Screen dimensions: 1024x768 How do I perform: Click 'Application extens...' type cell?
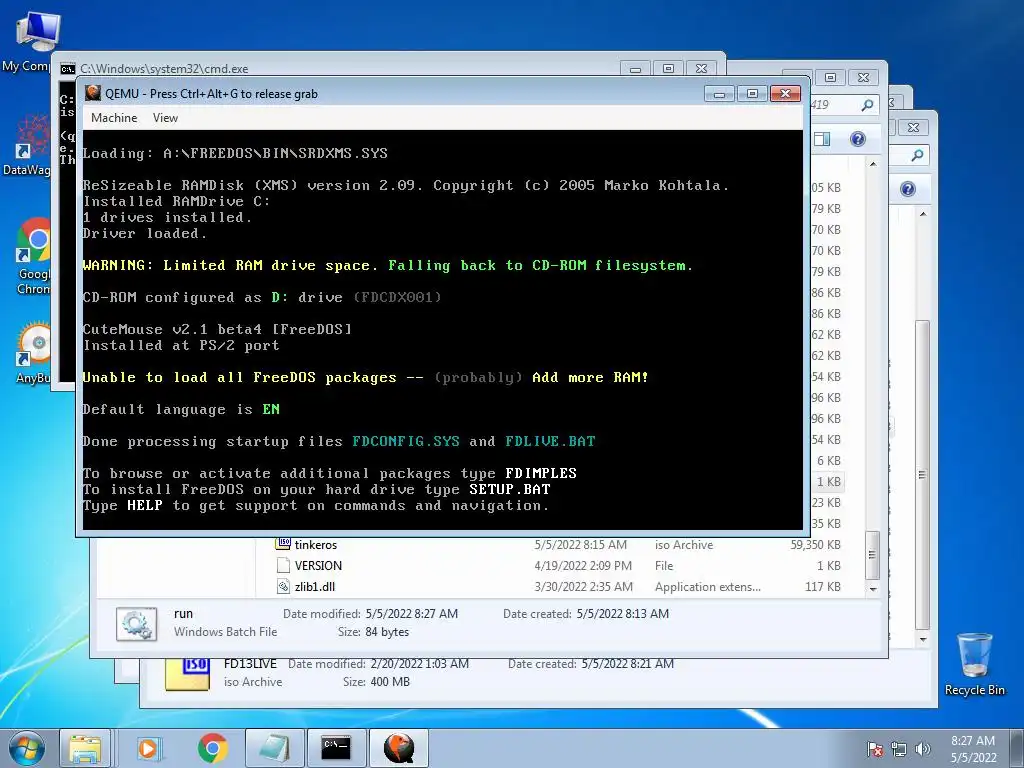point(708,586)
